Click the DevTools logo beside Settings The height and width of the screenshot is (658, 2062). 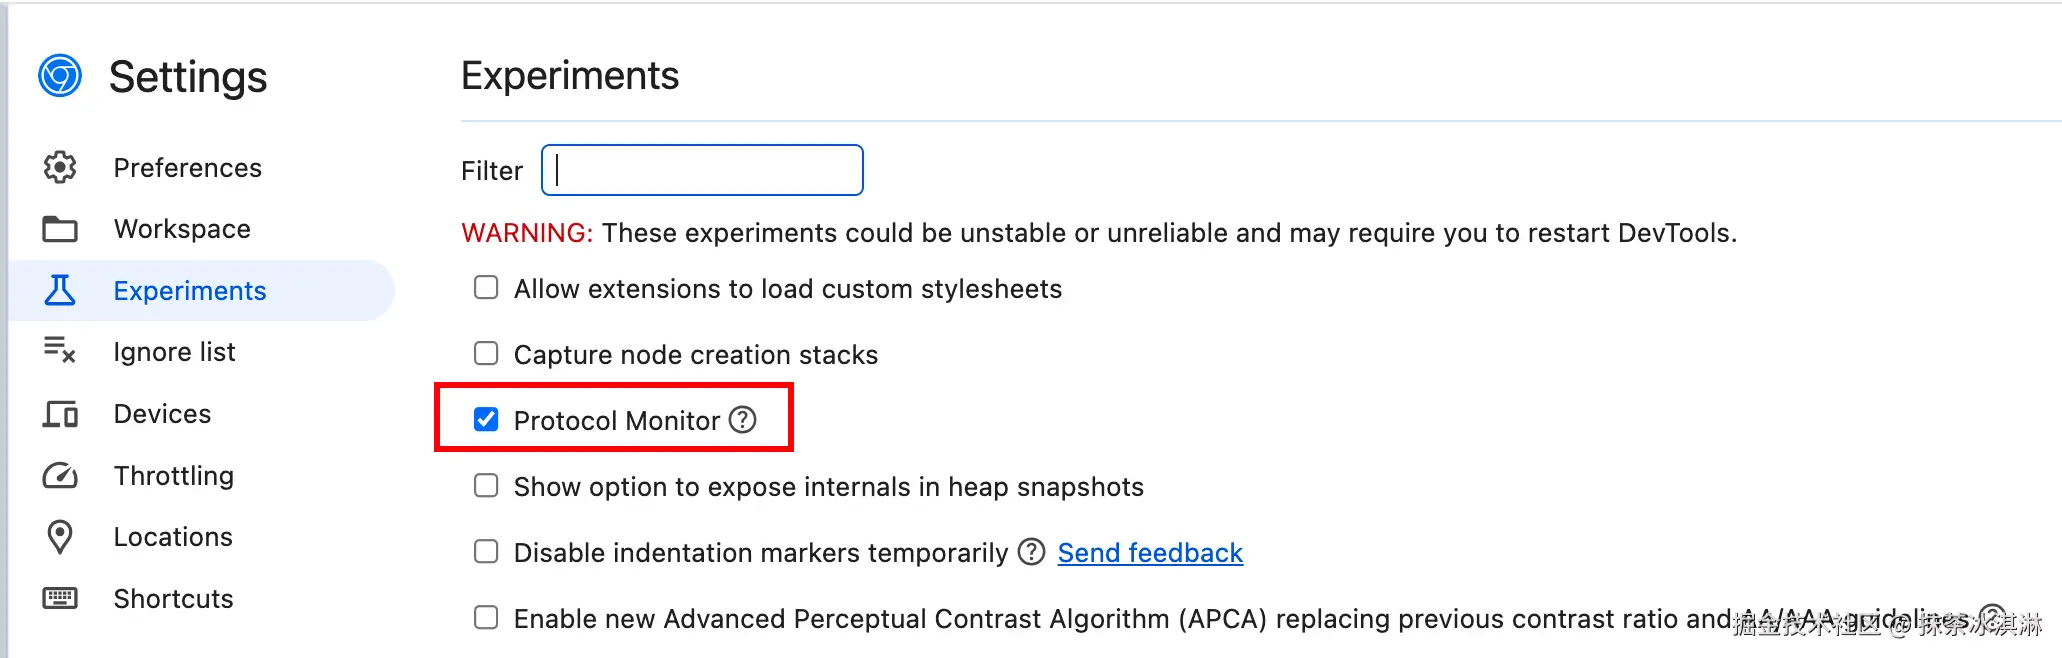60,76
